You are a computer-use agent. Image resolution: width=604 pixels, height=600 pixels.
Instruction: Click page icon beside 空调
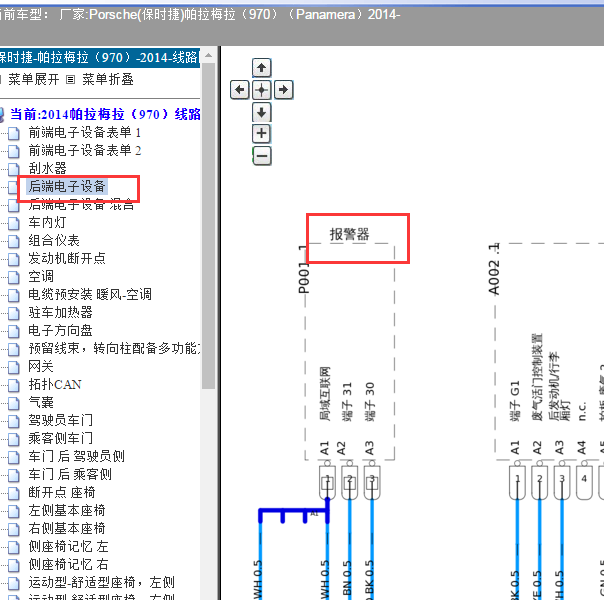[14, 277]
